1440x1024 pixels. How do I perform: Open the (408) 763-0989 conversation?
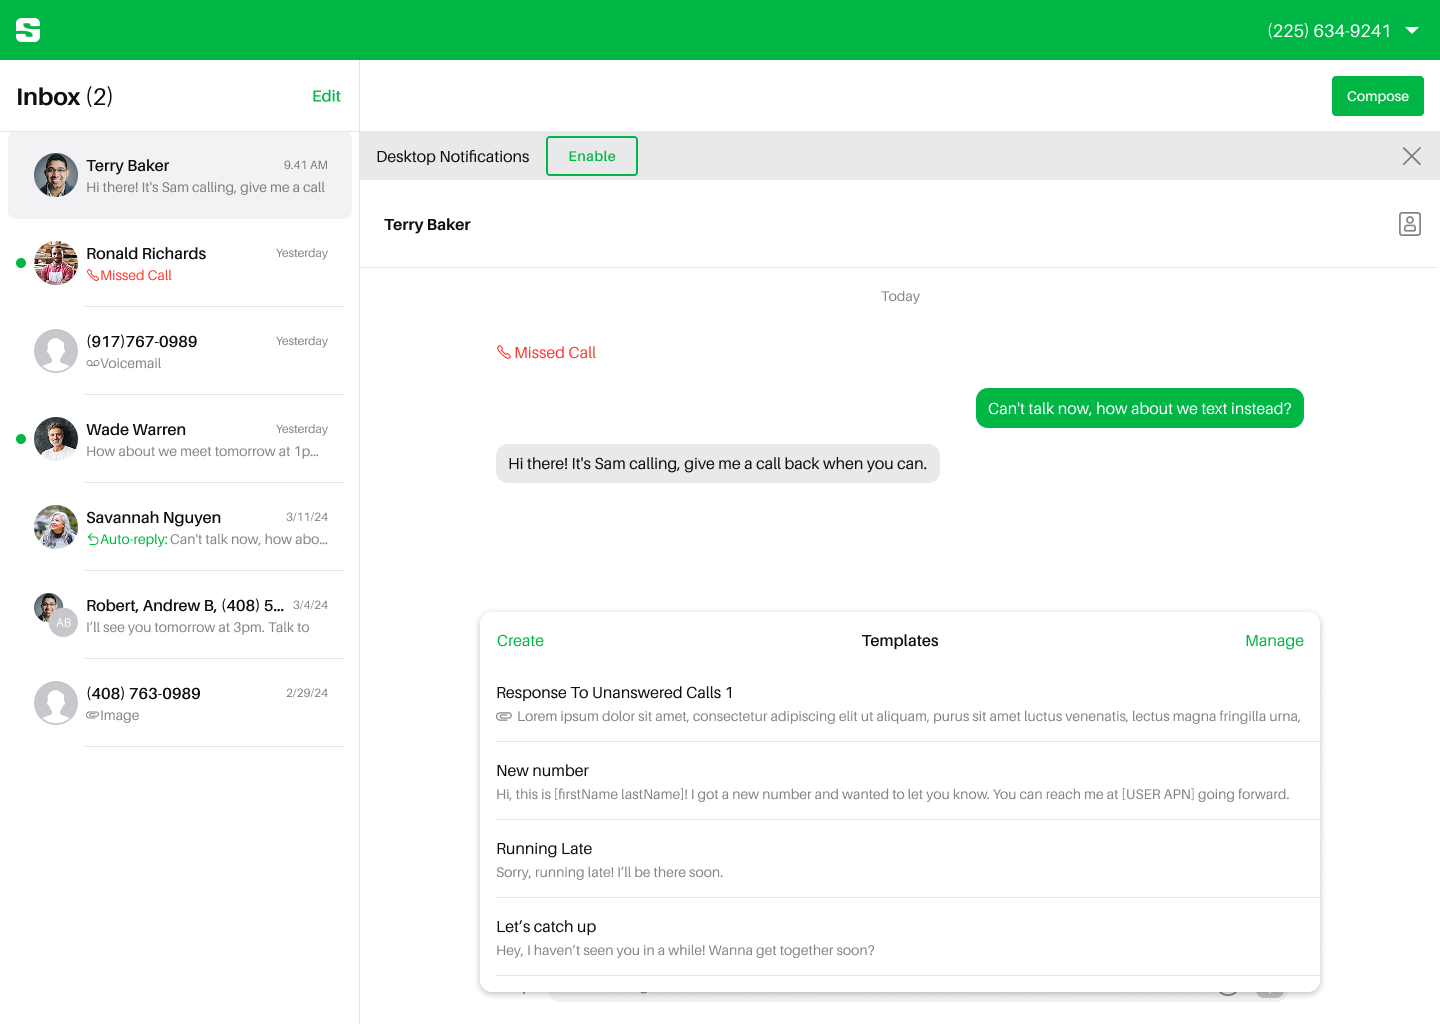pos(180,703)
